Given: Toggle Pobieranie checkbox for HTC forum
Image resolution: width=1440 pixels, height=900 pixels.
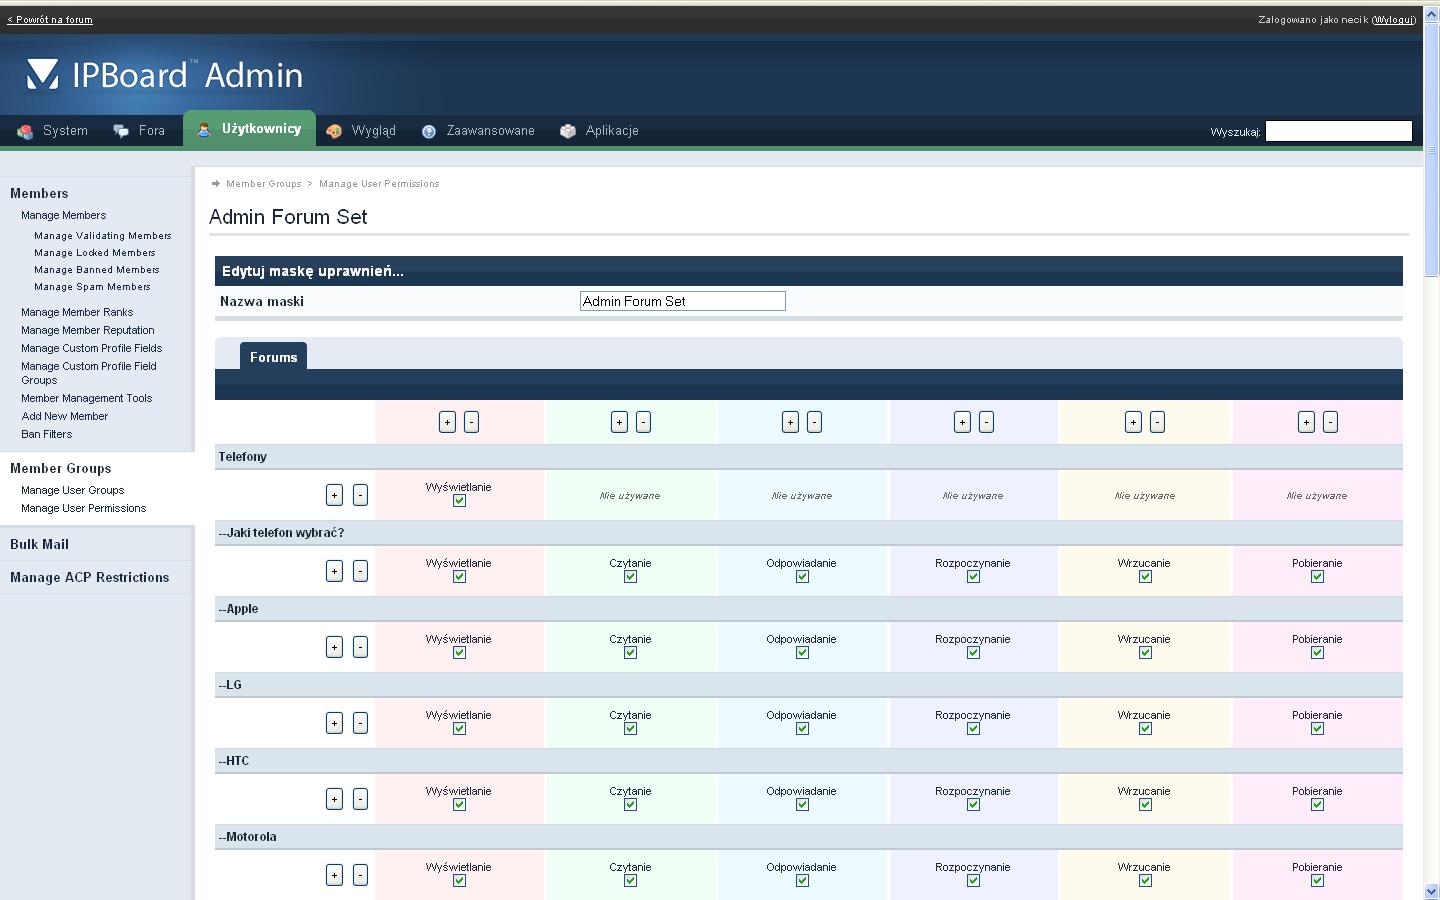Looking at the screenshot, I should coord(1317,805).
